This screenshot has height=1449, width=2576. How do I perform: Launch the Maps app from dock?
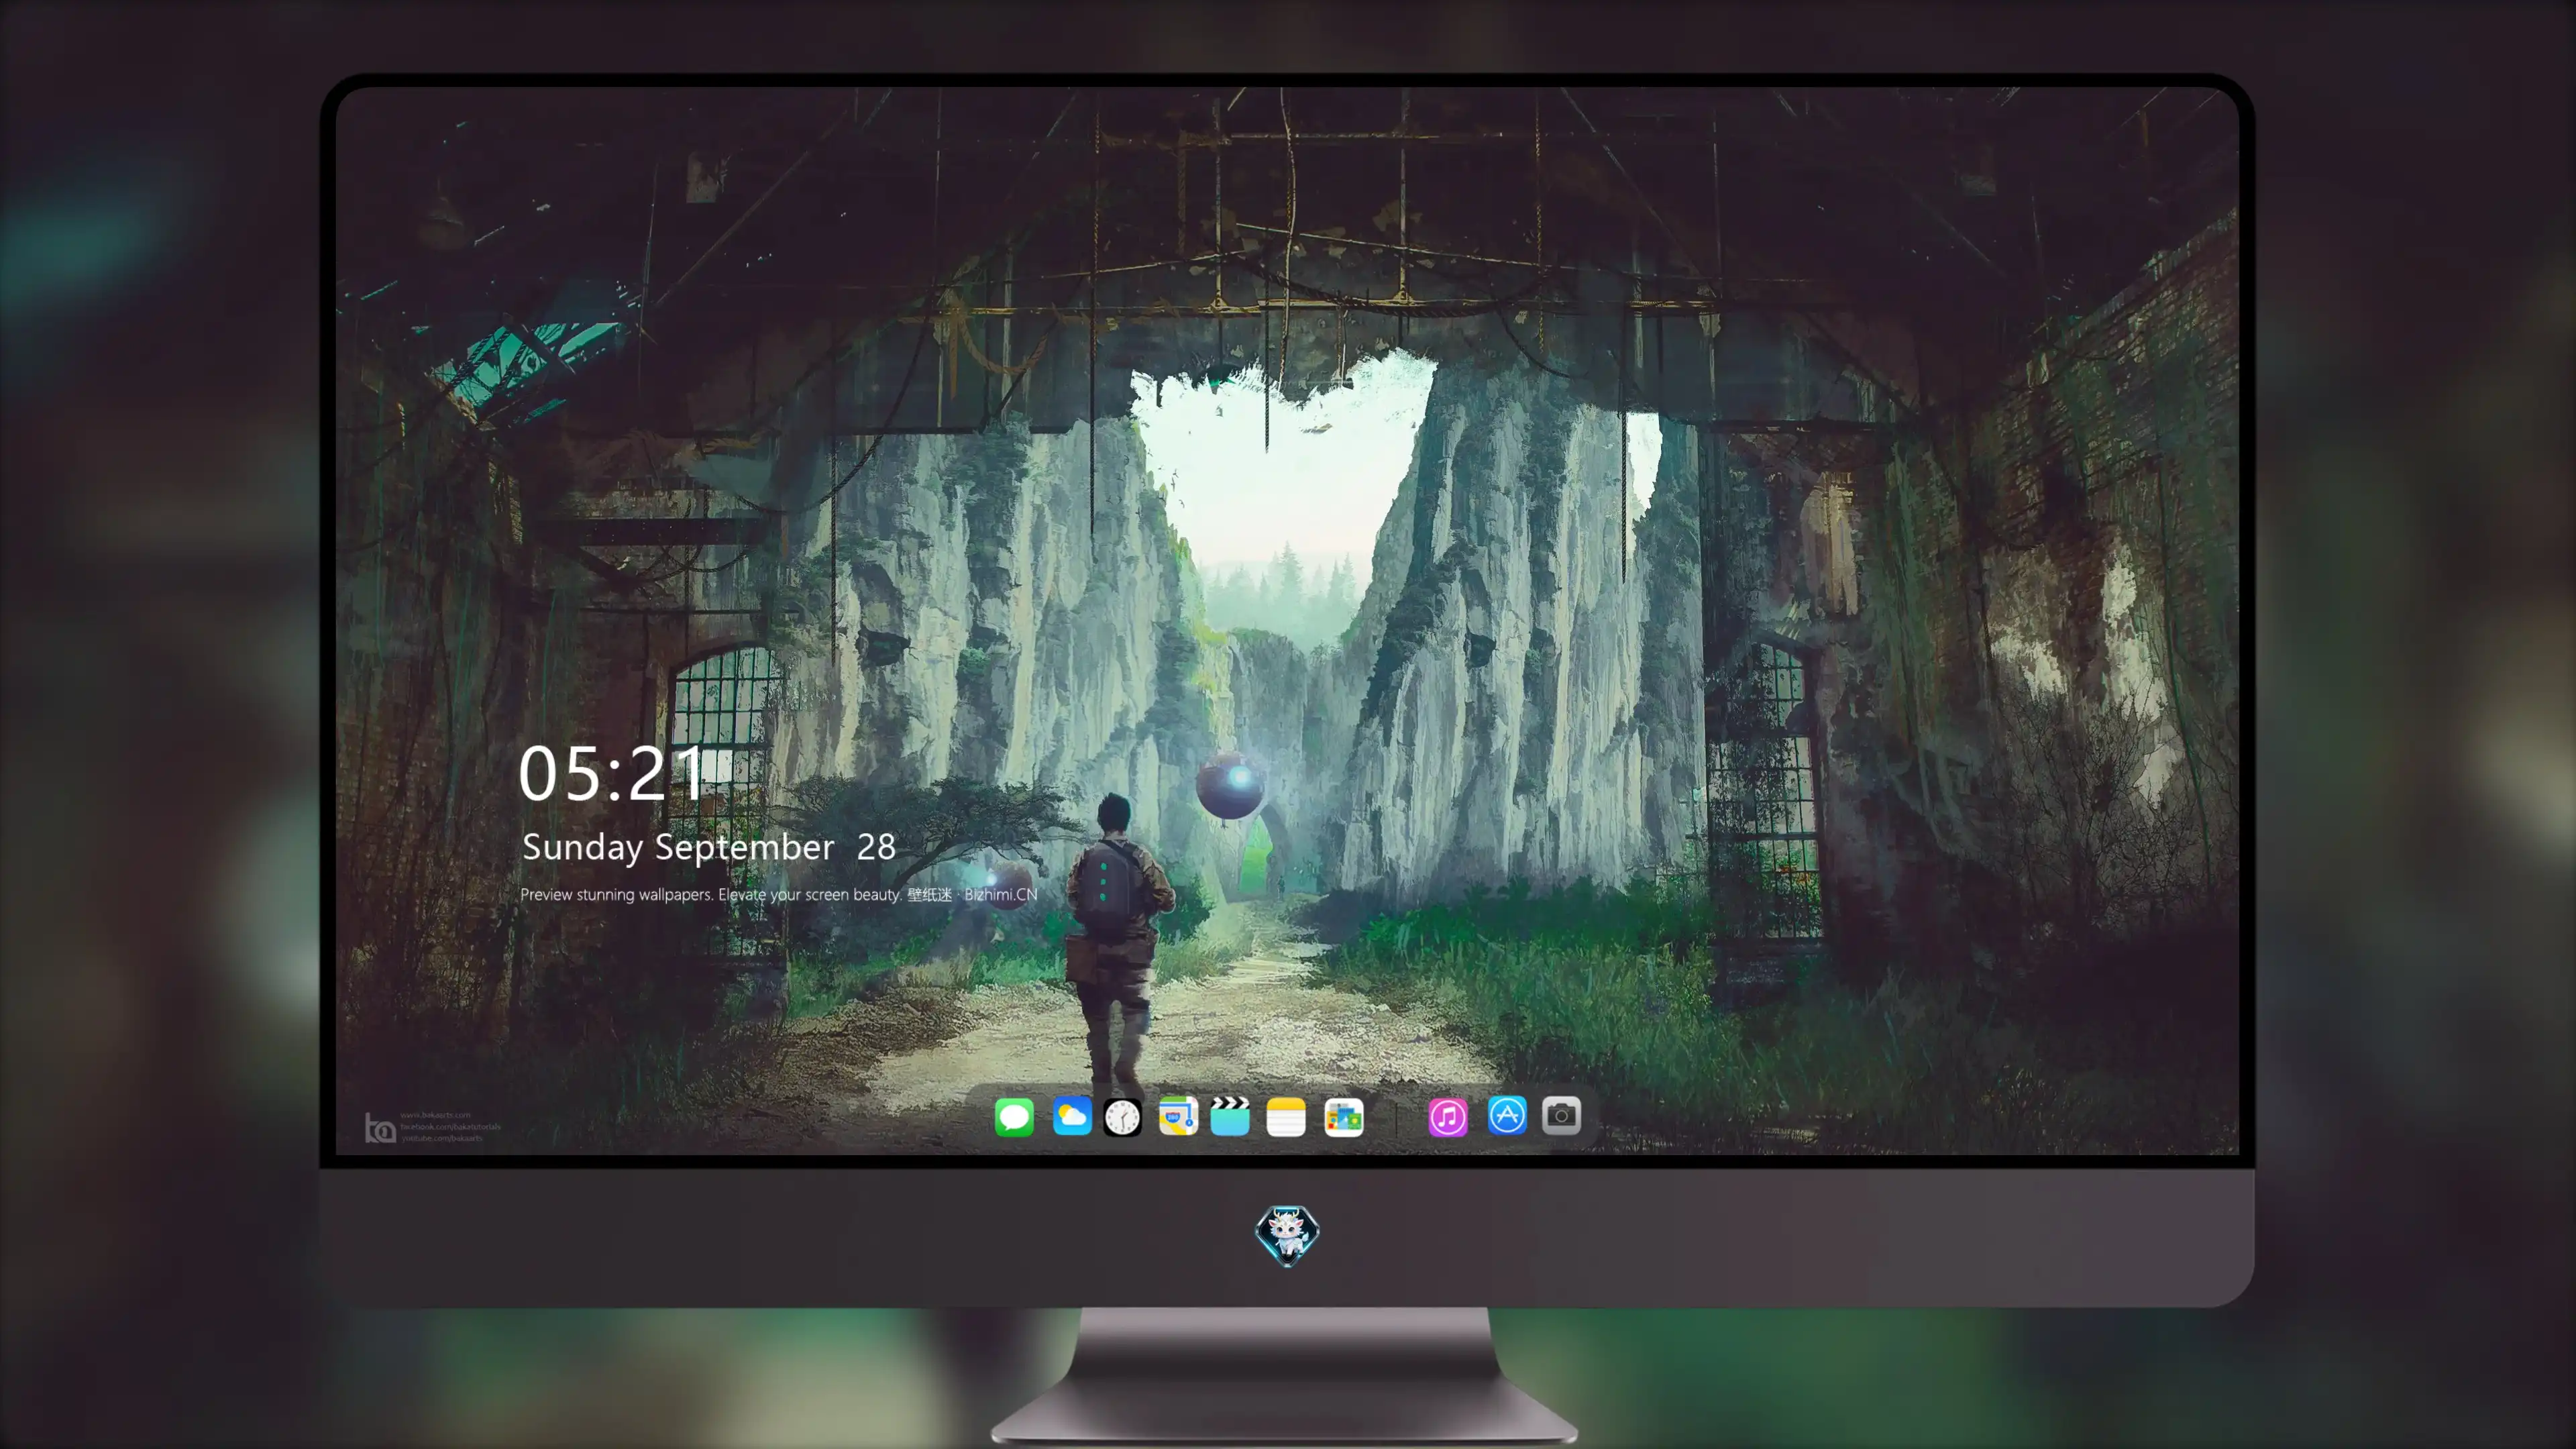(1178, 1116)
